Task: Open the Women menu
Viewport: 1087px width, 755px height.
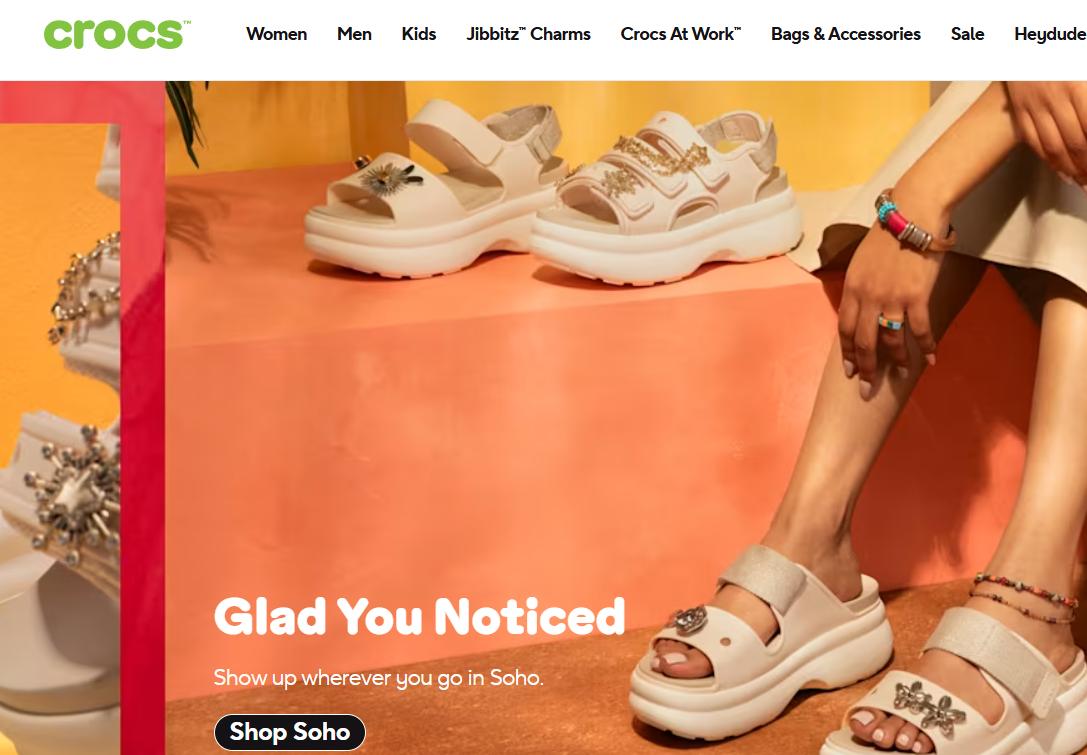Action: [277, 34]
